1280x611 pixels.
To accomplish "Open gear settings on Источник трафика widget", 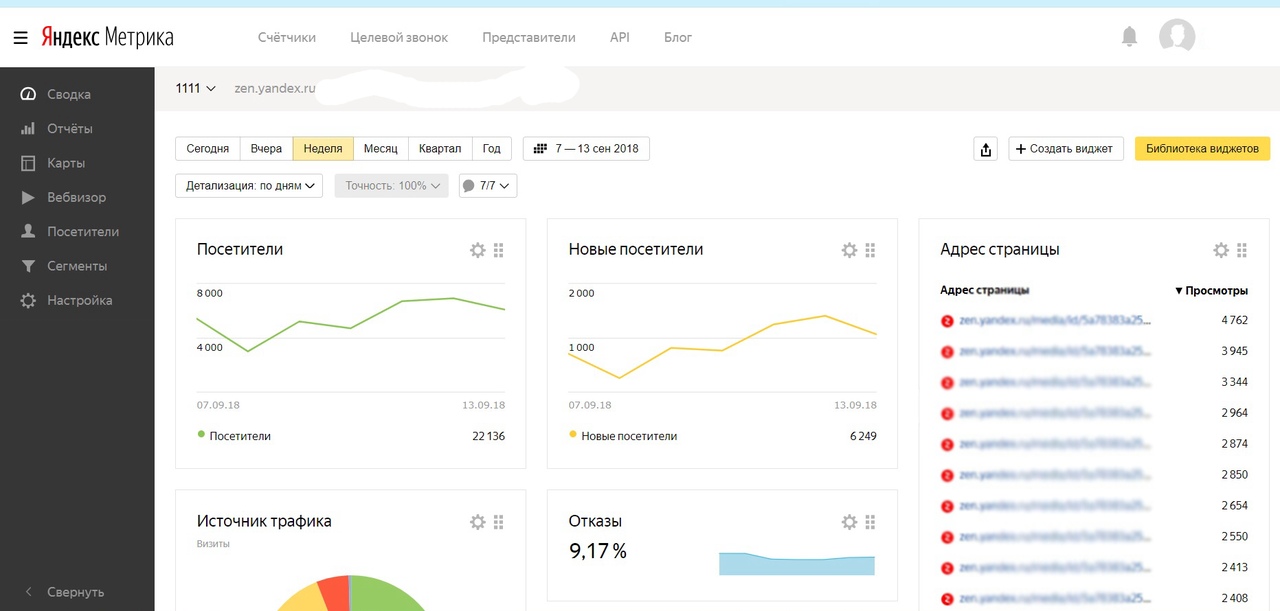I will click(x=478, y=522).
